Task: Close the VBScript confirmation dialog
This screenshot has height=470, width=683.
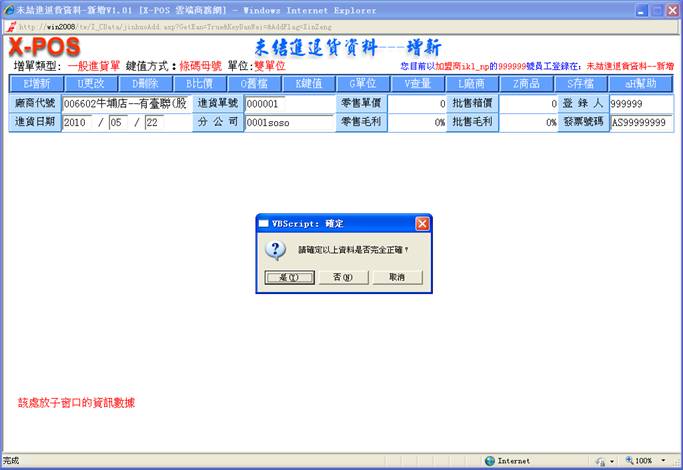Action: pos(422,223)
